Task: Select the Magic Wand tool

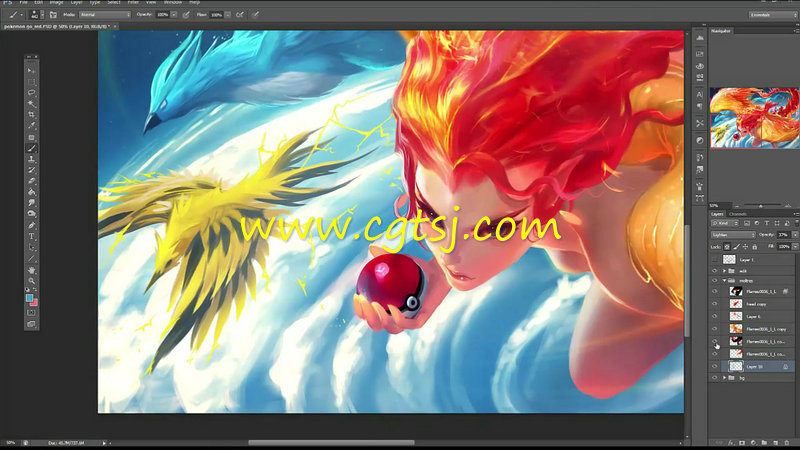Action: pos(31,104)
